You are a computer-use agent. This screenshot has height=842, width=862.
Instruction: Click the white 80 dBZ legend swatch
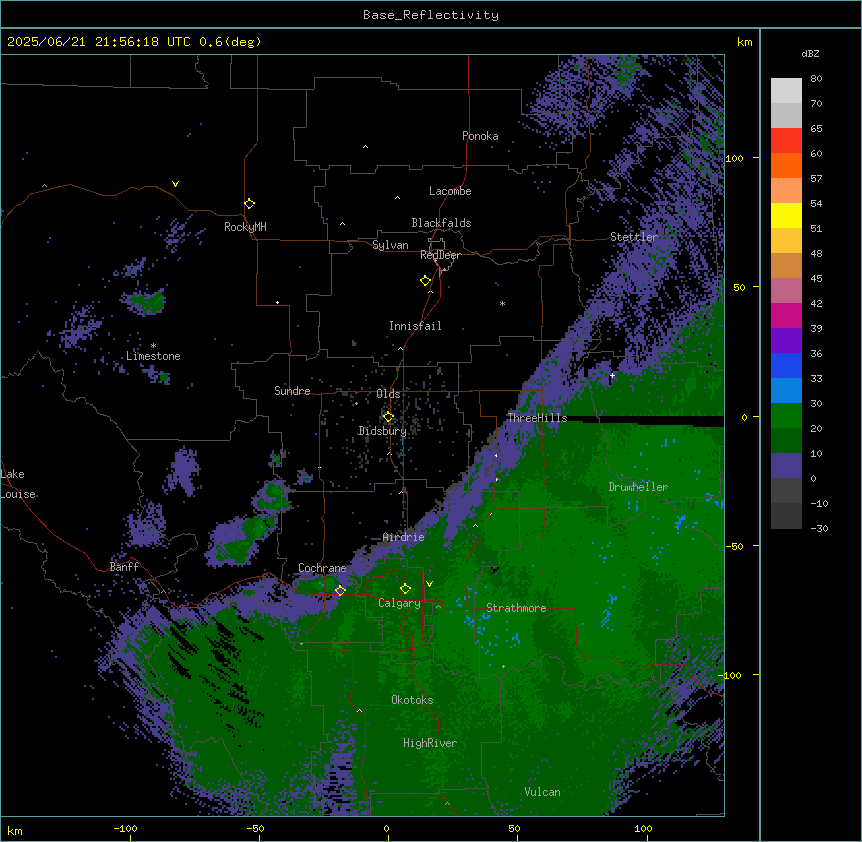786,91
